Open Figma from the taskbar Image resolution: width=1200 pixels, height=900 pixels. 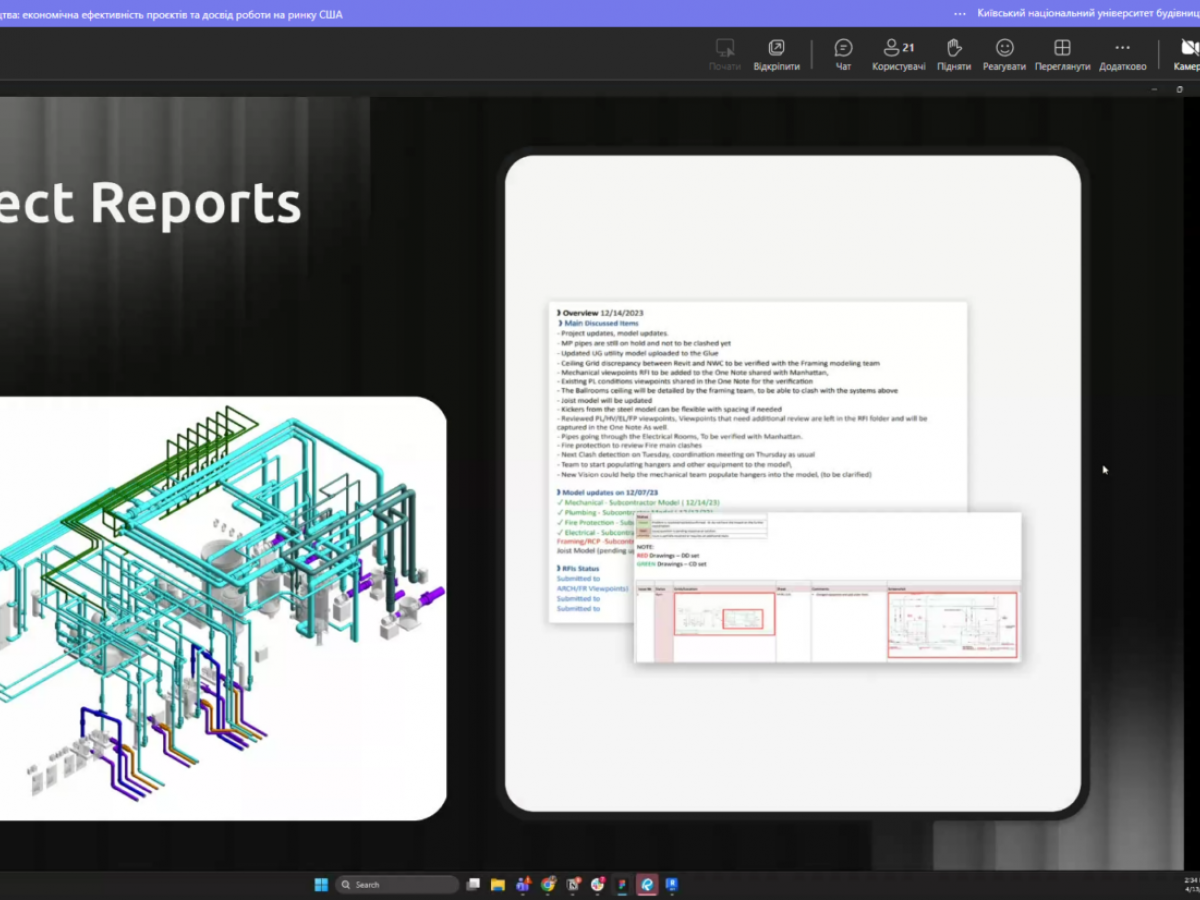coord(622,885)
